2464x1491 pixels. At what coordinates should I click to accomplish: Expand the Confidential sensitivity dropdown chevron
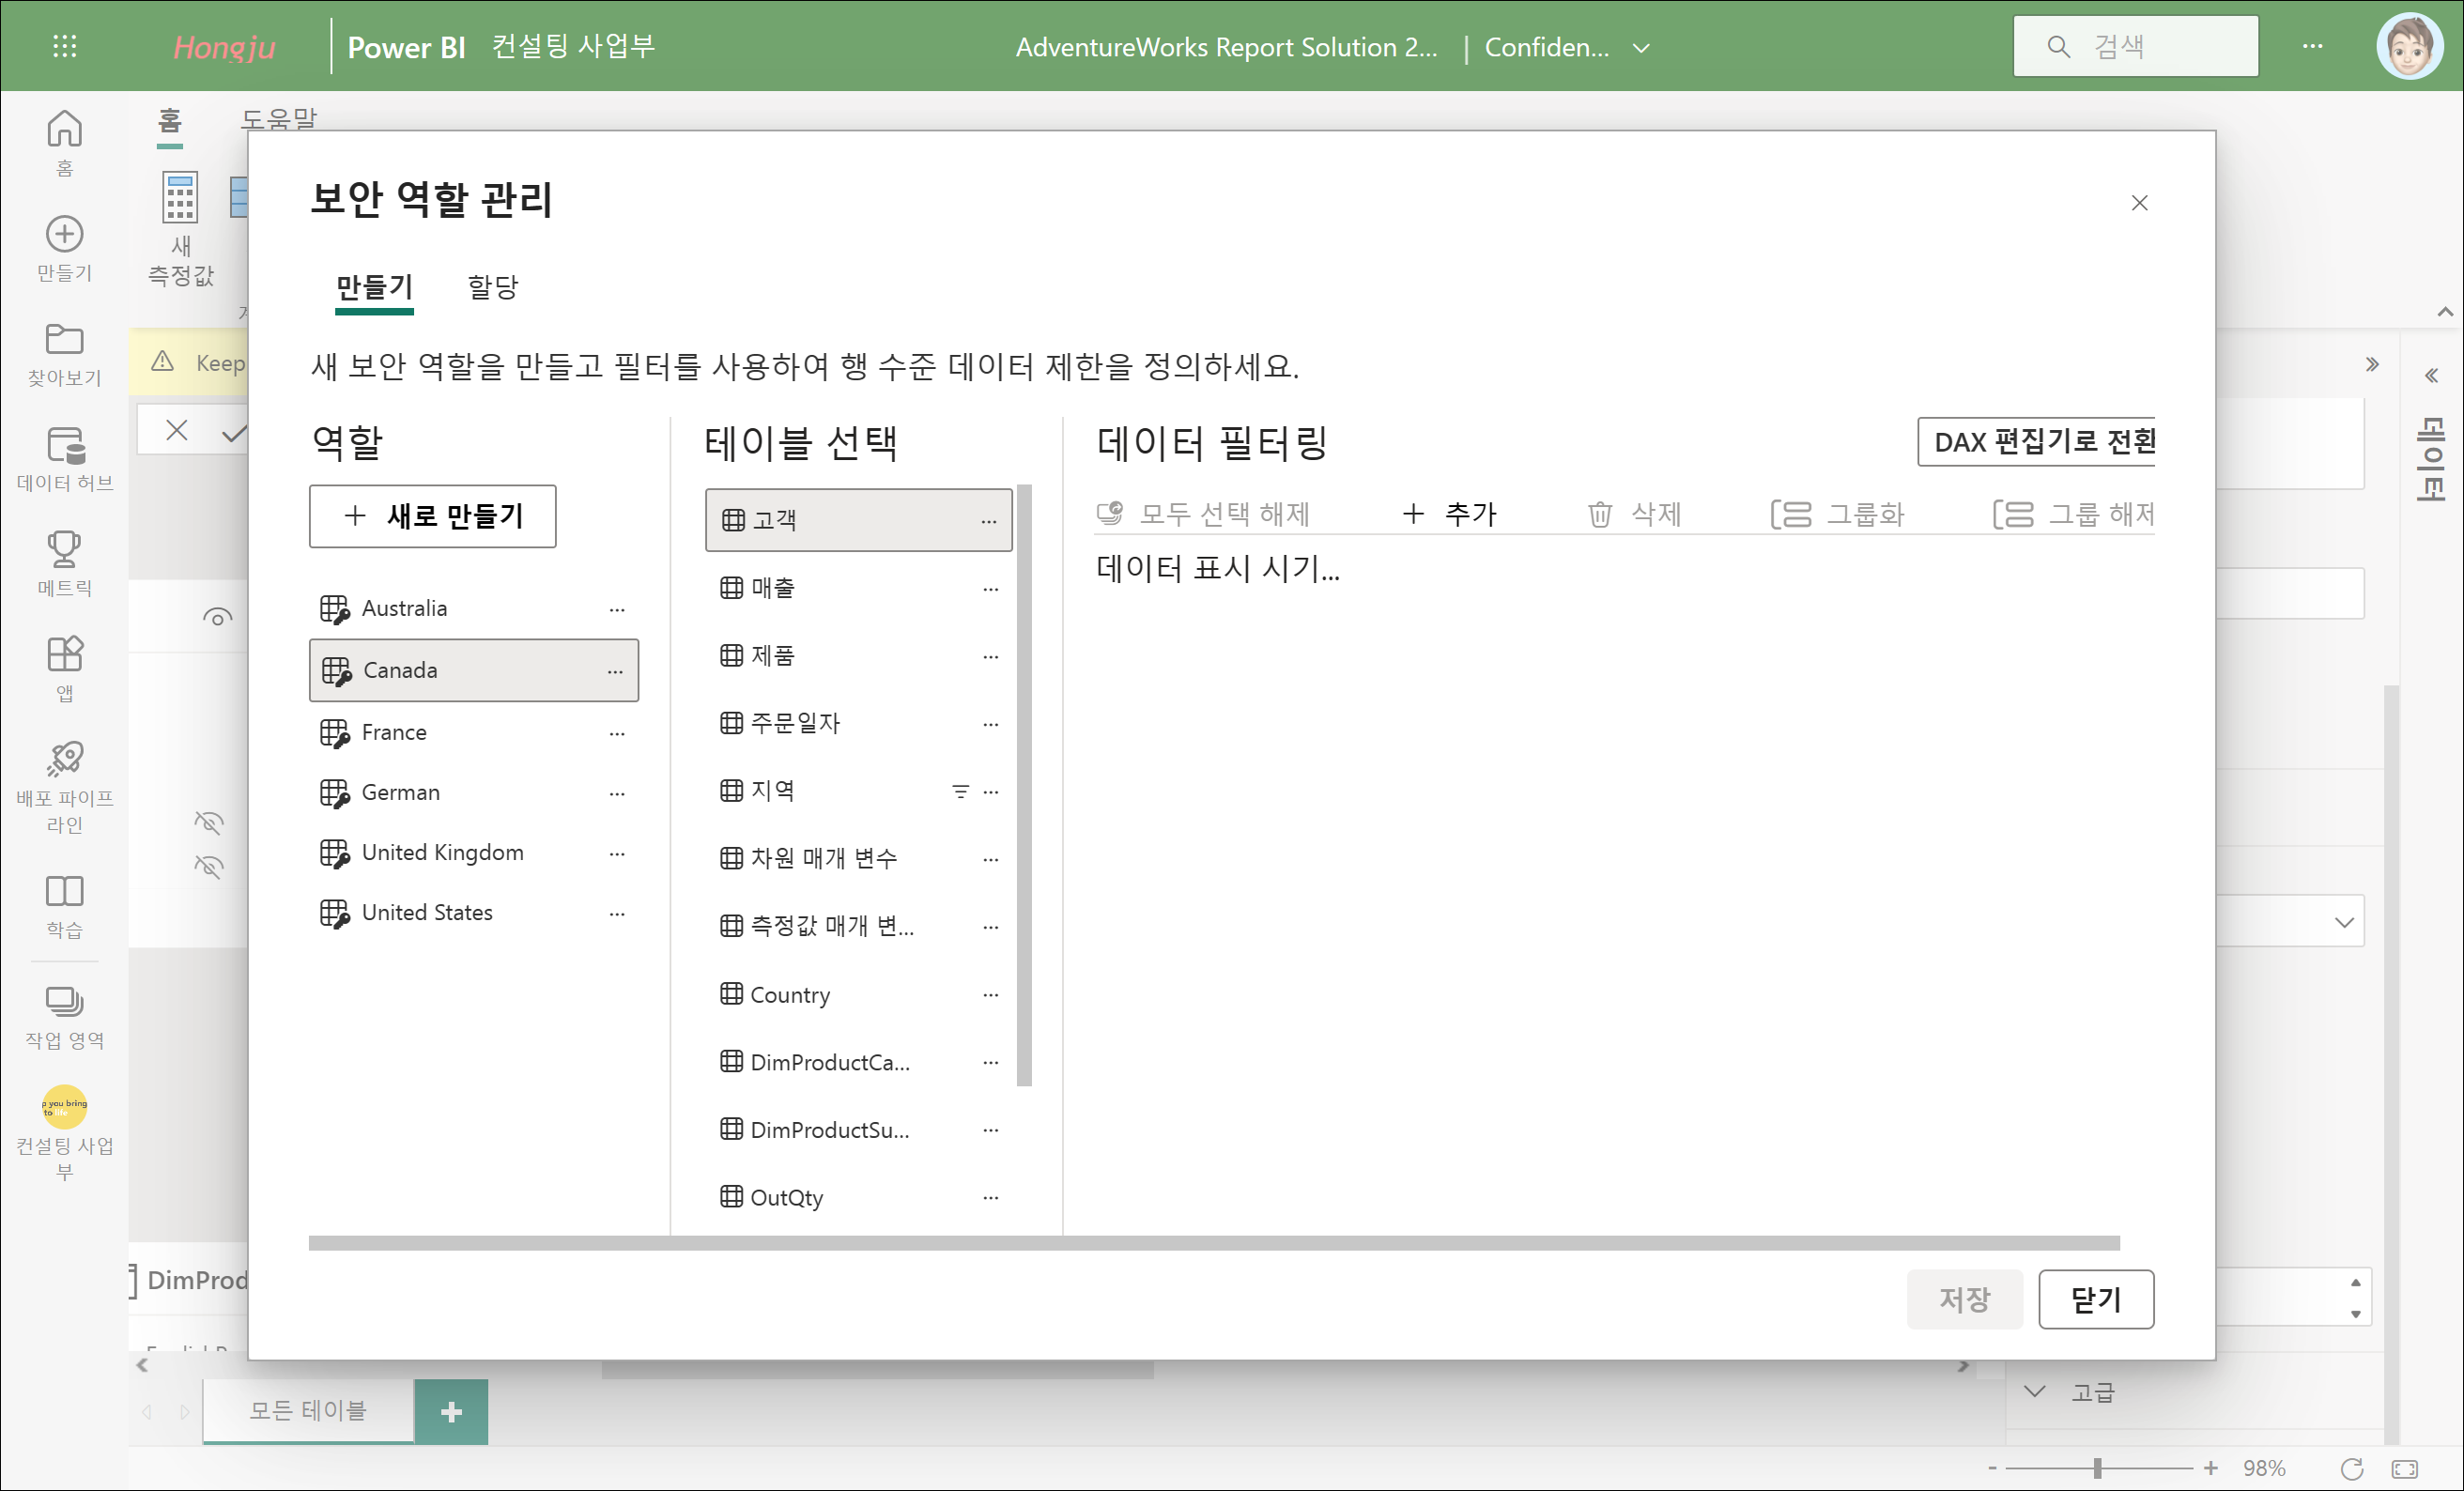pyautogui.click(x=1641, y=47)
